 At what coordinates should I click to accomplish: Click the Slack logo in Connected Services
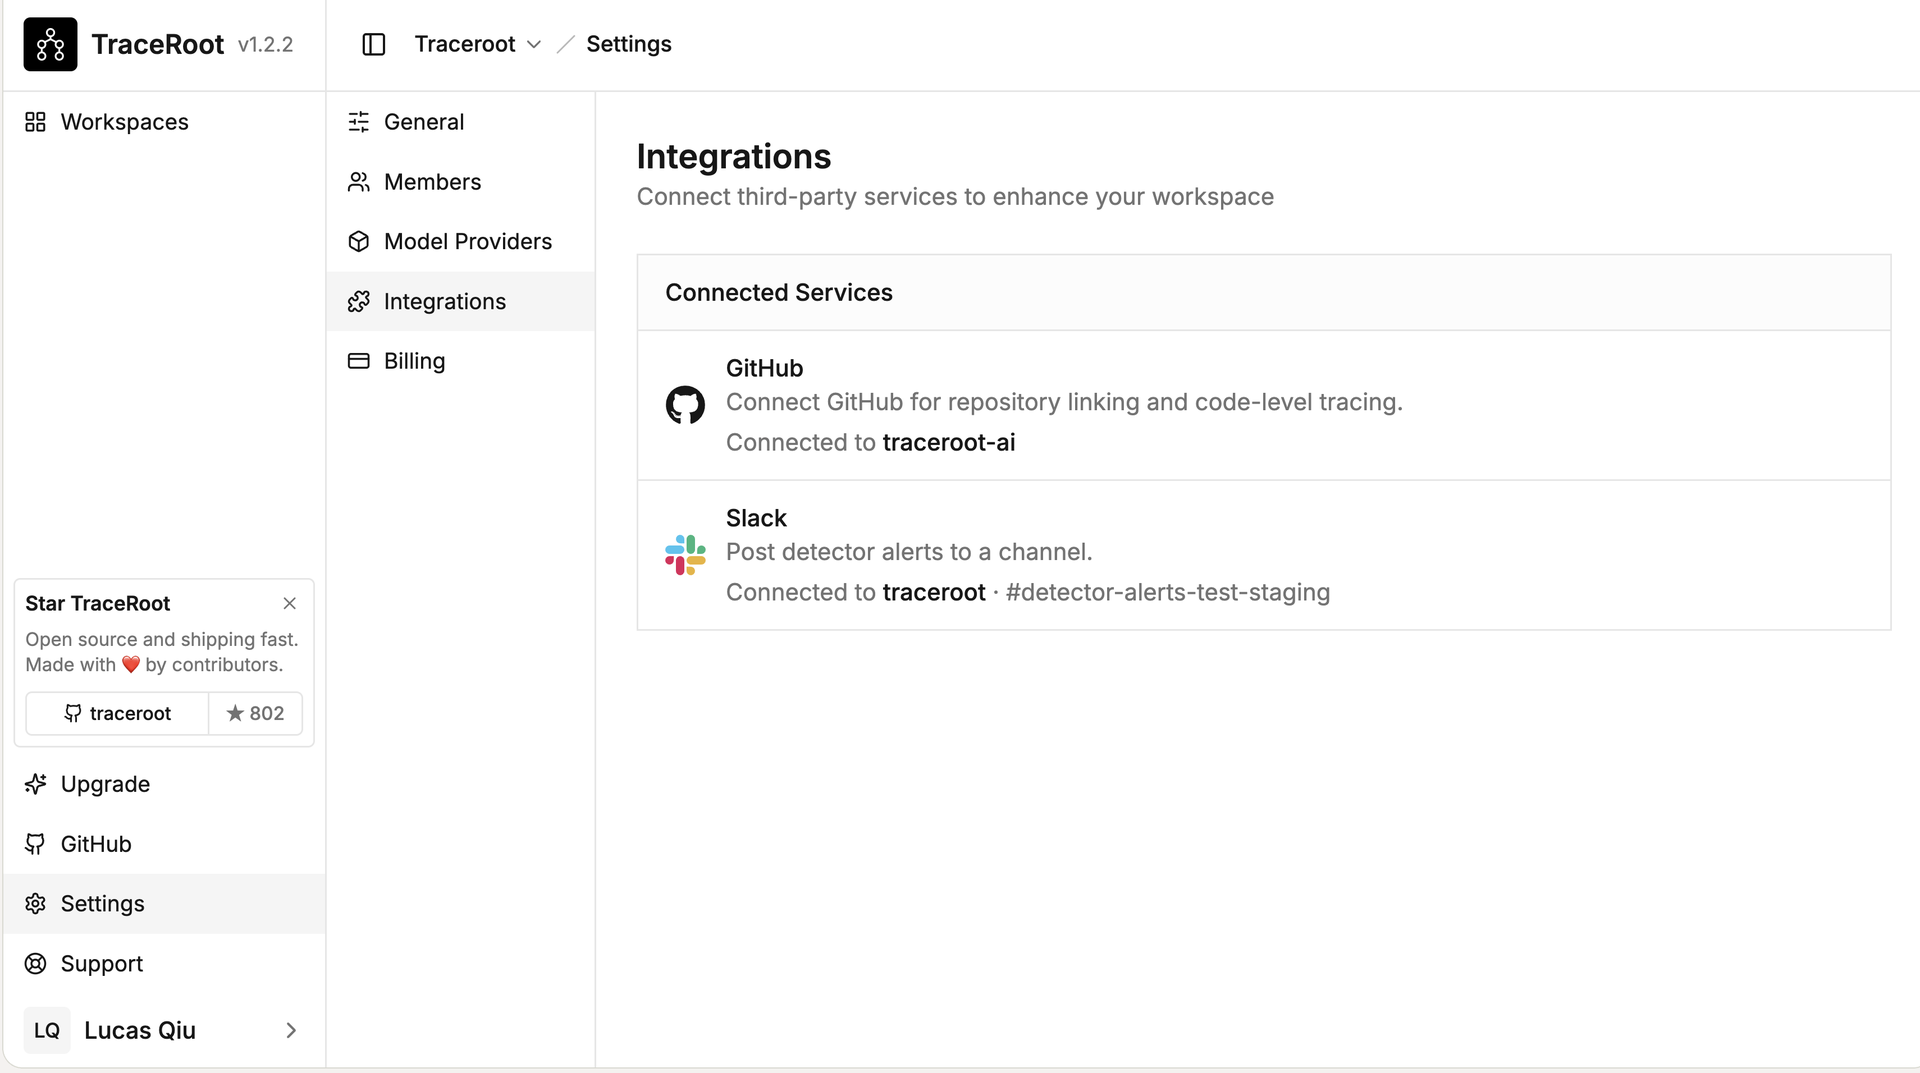pyautogui.click(x=685, y=555)
